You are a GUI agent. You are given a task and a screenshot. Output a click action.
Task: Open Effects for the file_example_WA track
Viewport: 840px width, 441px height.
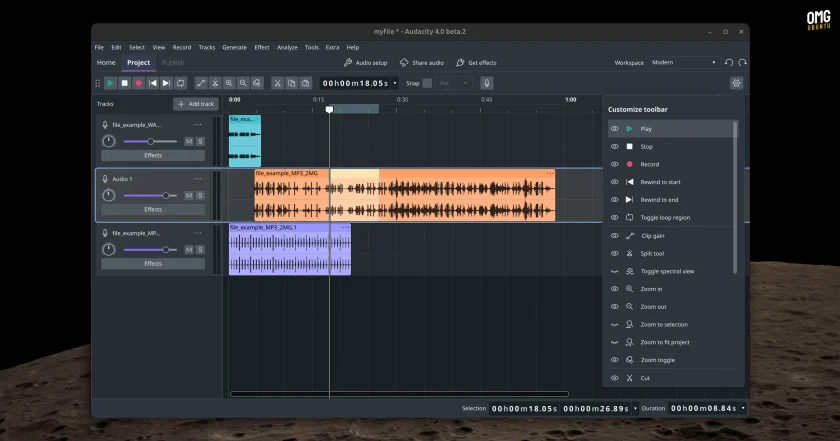(153, 155)
